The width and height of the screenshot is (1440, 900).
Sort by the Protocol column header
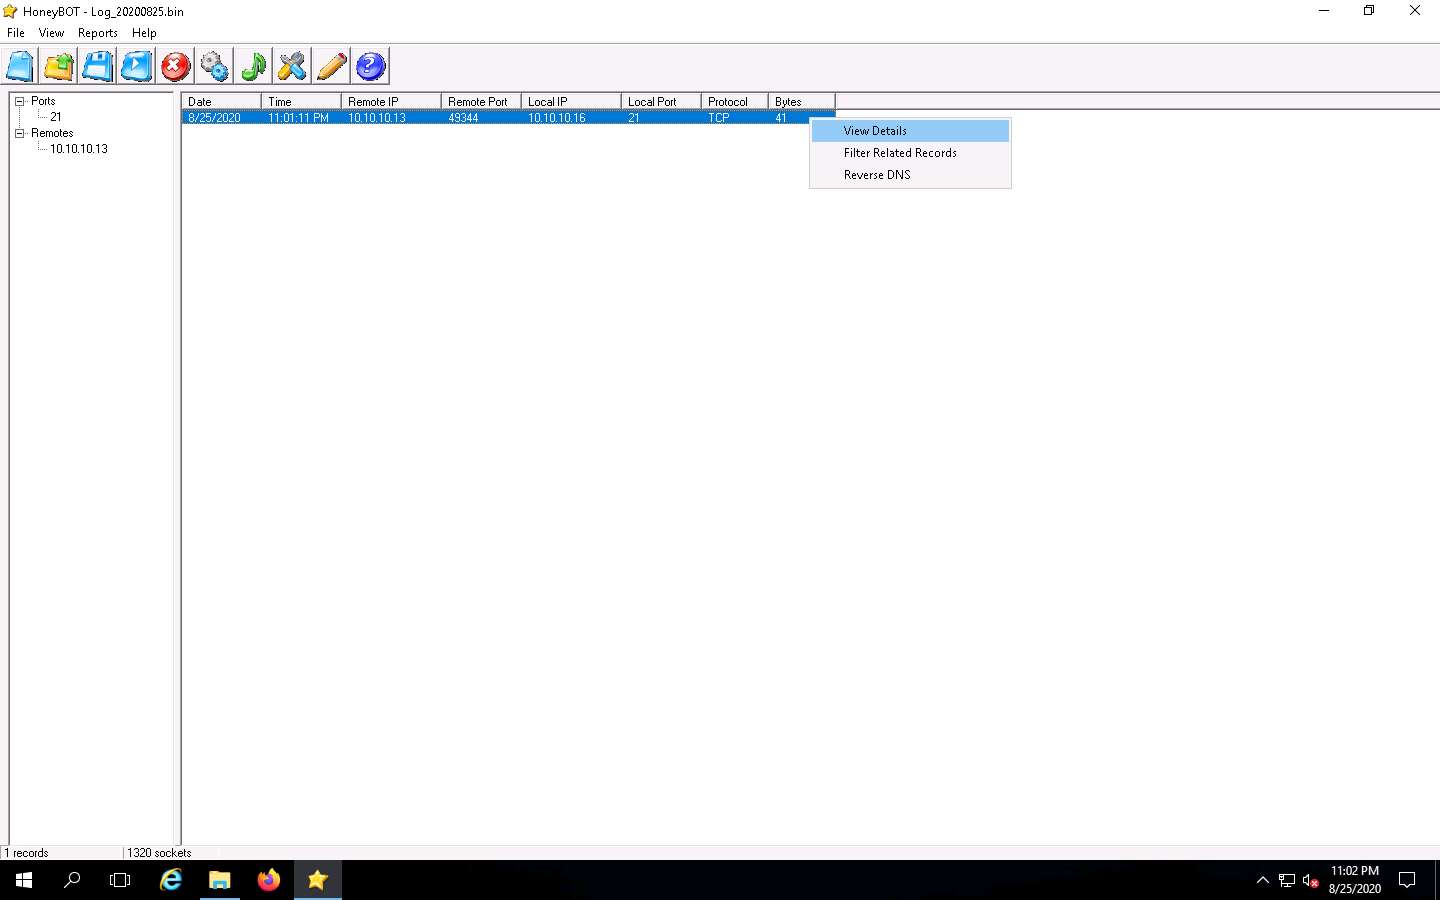click(735, 102)
